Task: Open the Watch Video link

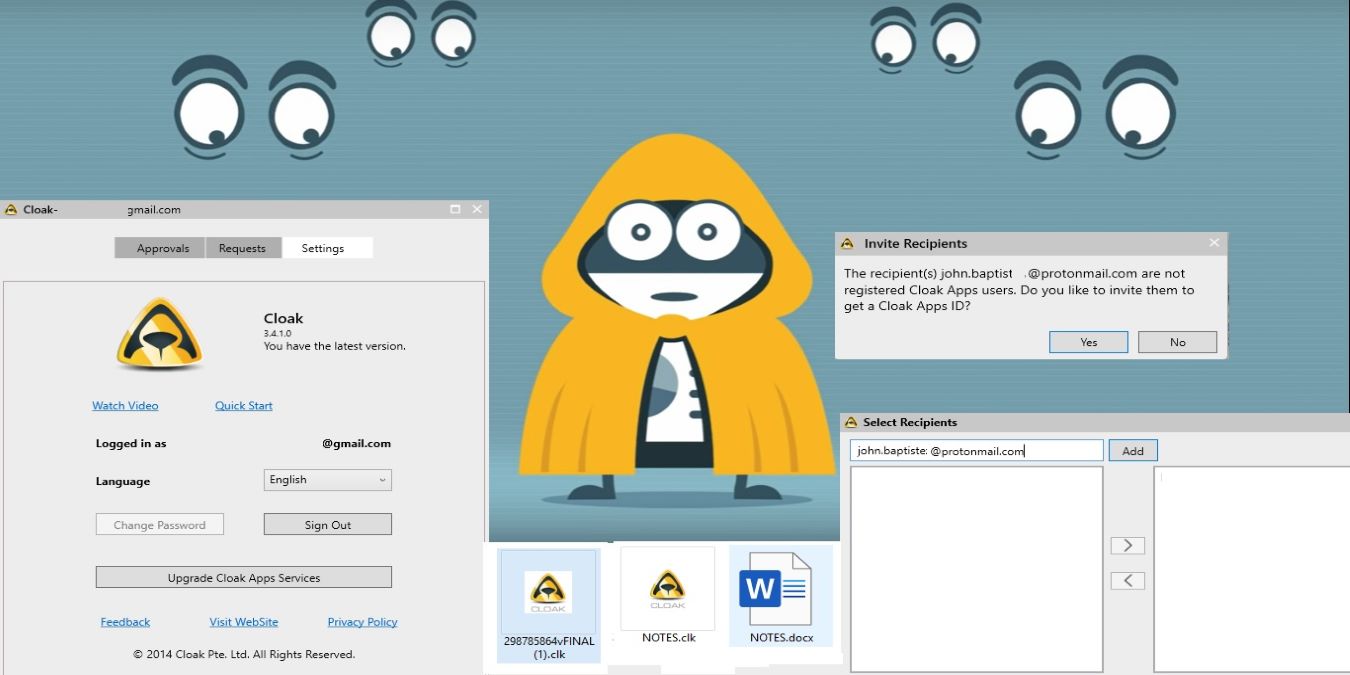Action: 124,405
